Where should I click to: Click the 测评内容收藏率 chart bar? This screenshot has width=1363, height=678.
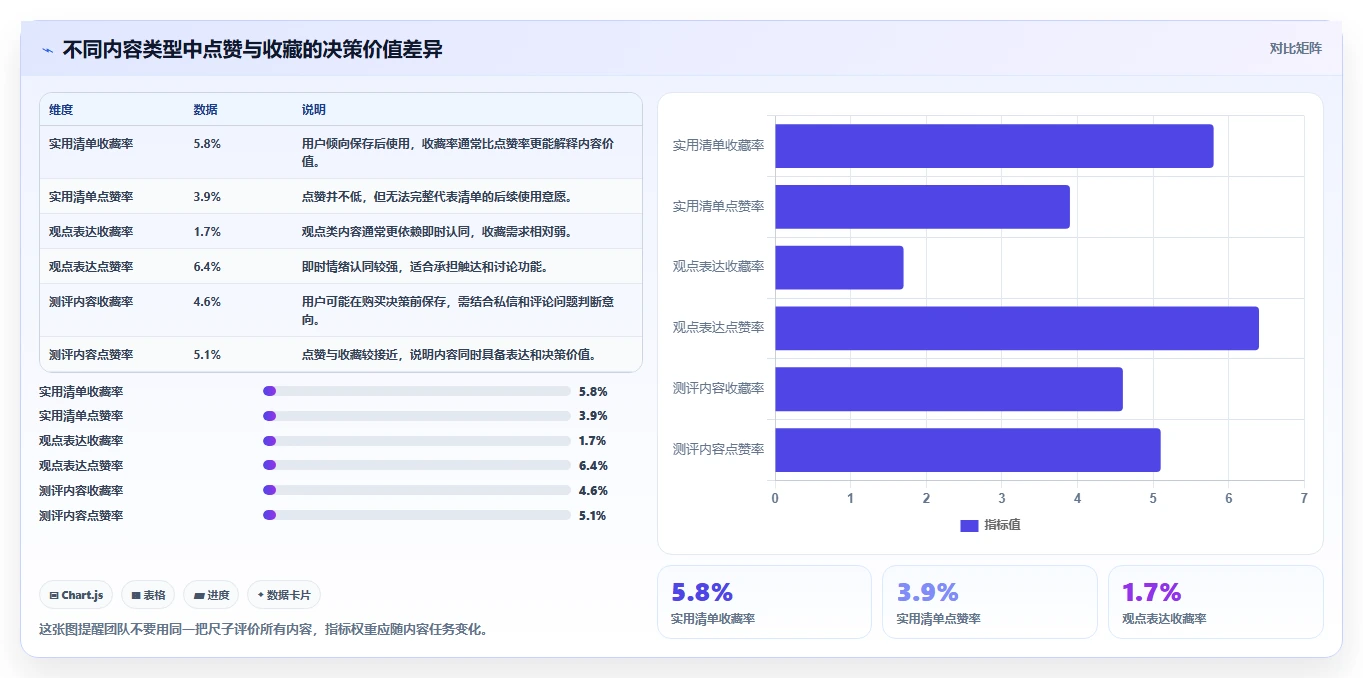point(949,389)
